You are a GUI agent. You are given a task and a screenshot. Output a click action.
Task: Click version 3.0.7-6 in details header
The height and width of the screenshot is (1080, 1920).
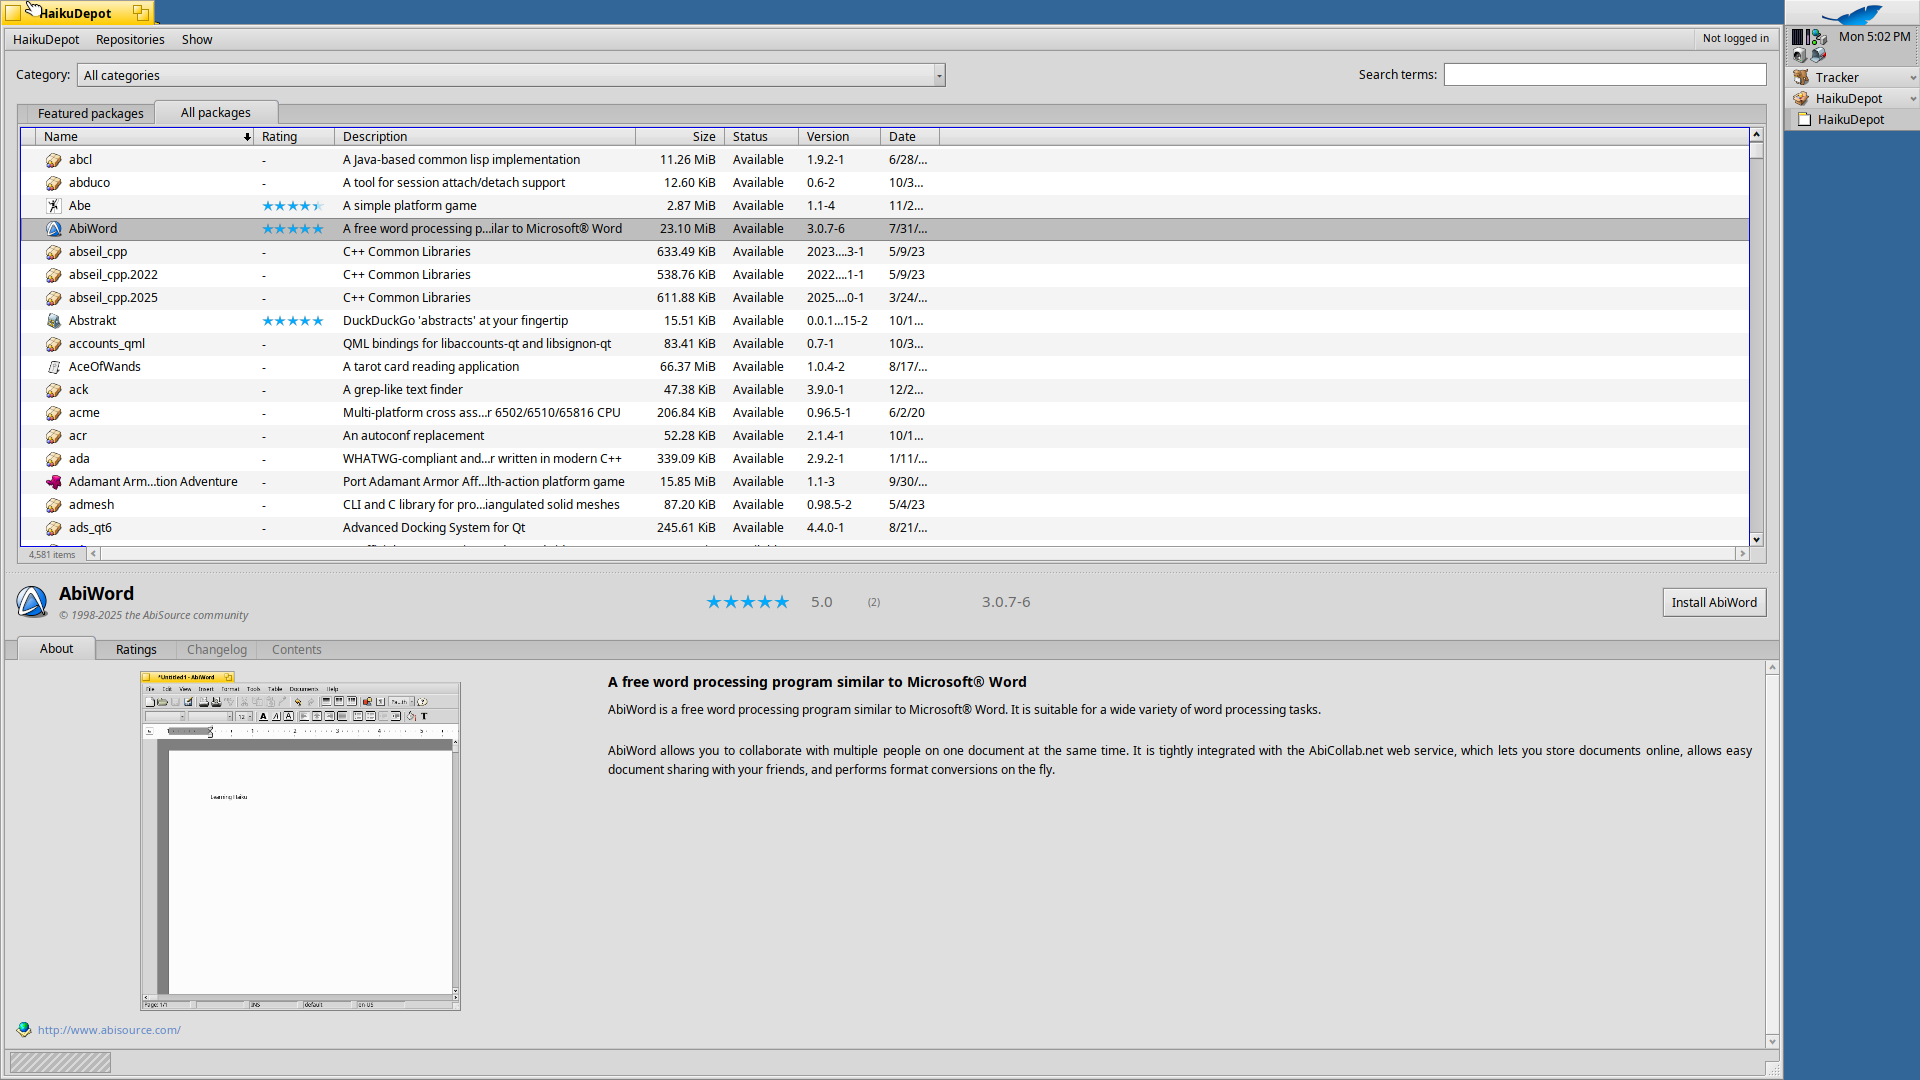(1006, 602)
